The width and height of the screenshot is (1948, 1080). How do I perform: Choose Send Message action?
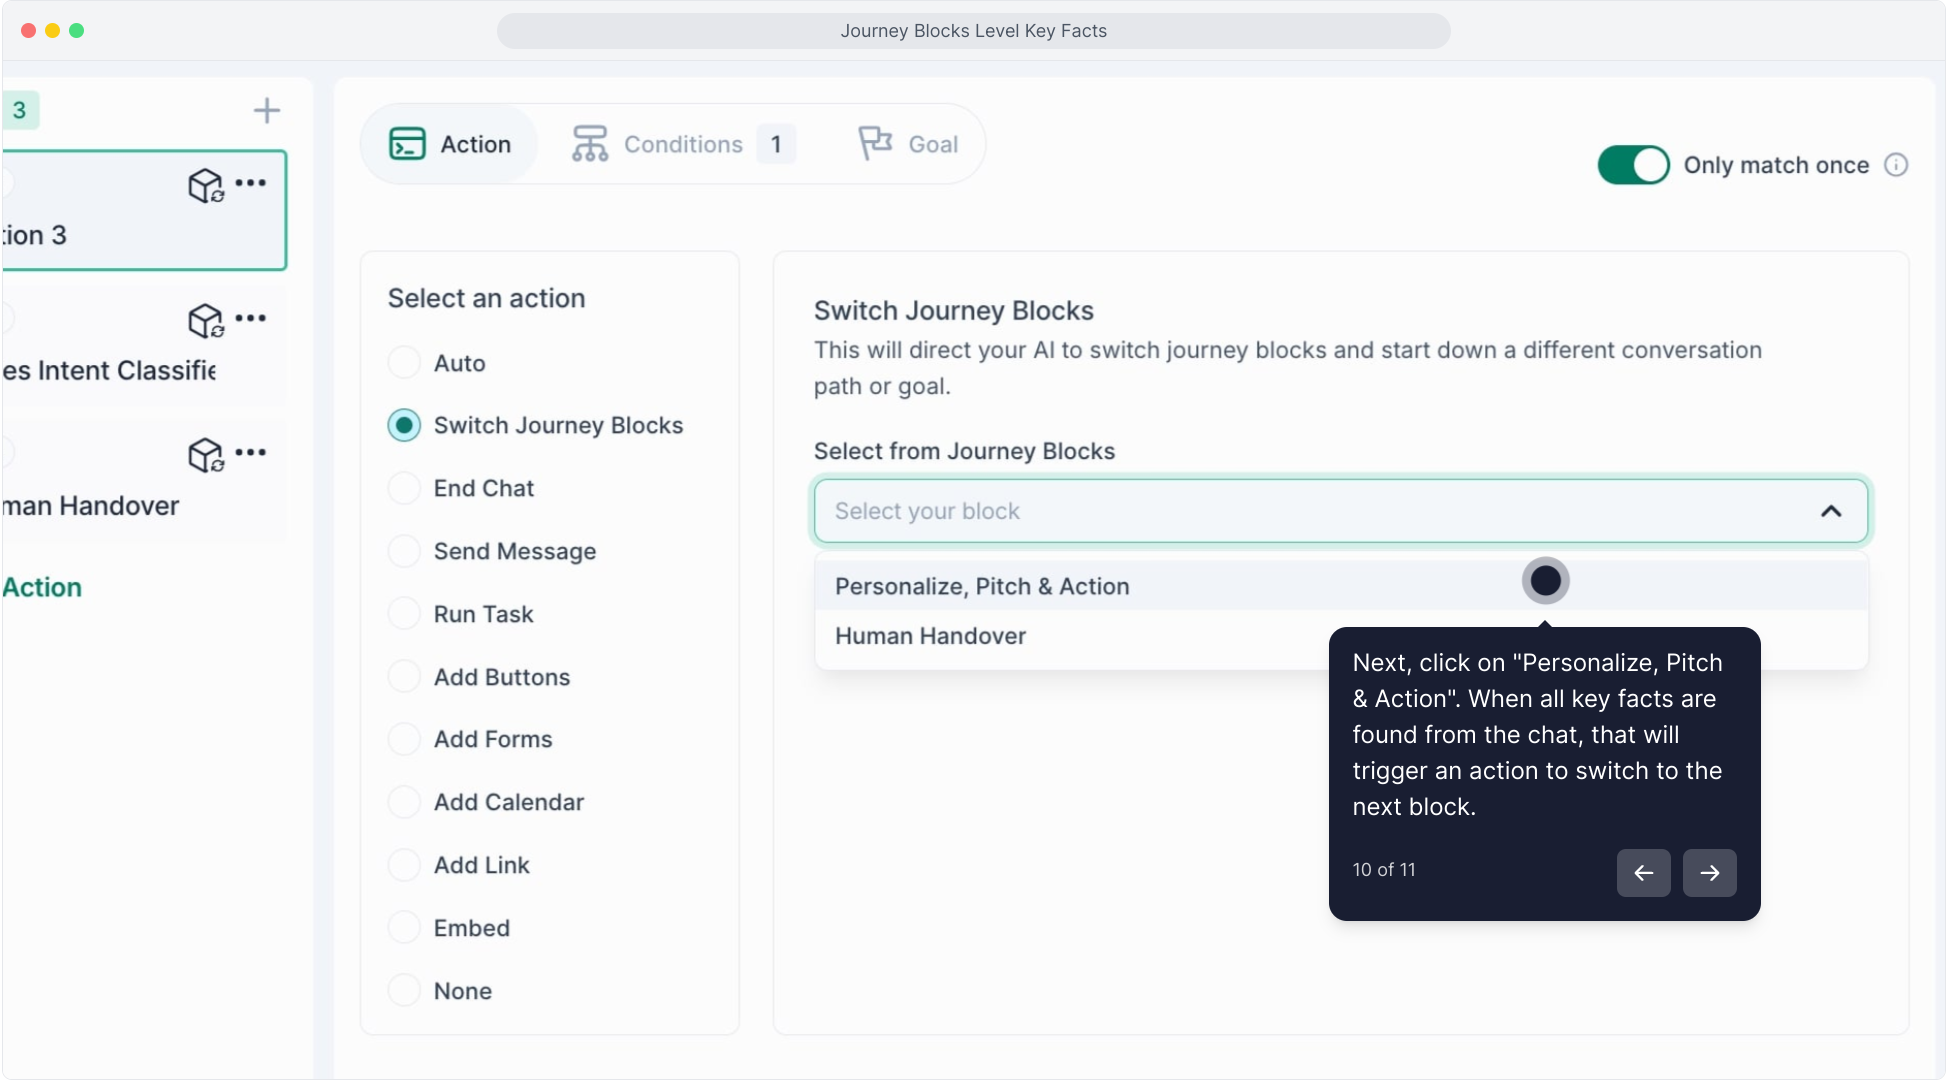click(404, 551)
